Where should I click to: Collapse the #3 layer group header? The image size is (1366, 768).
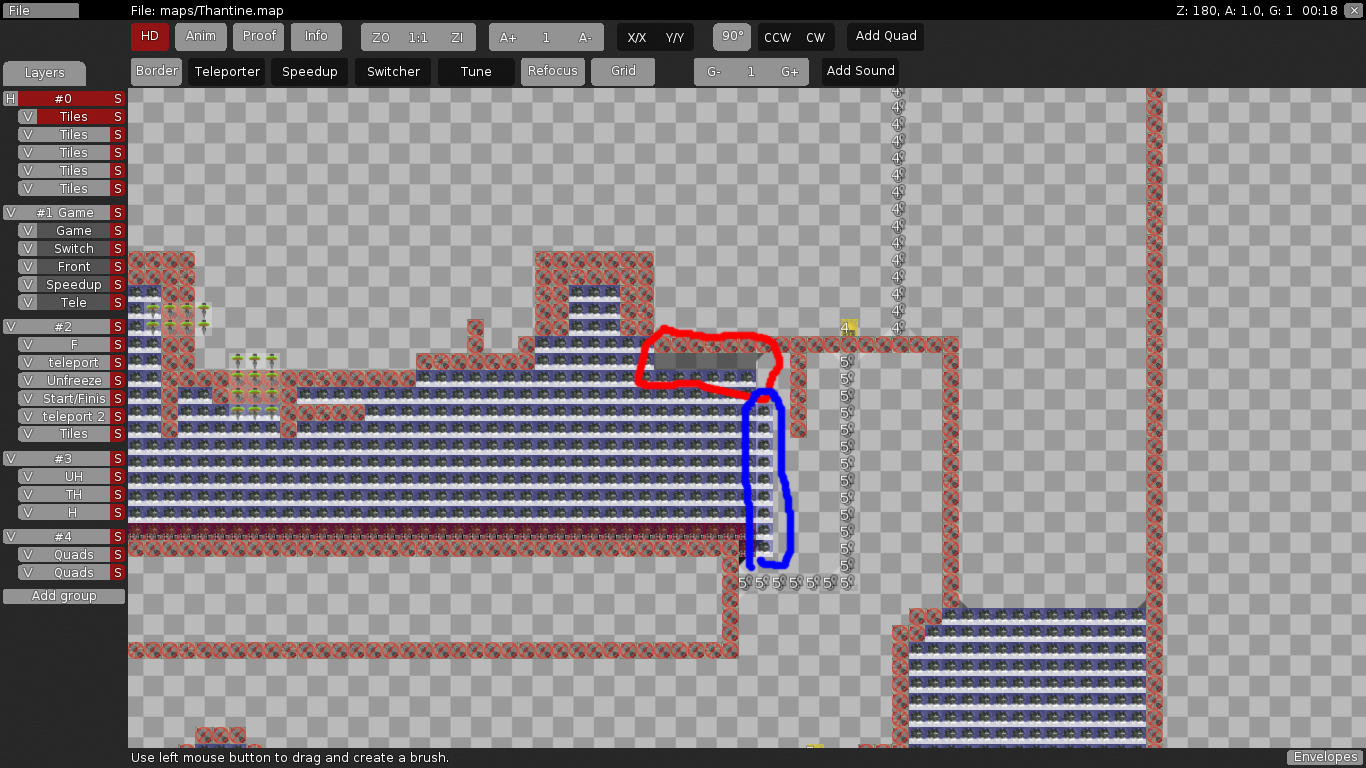pos(10,459)
